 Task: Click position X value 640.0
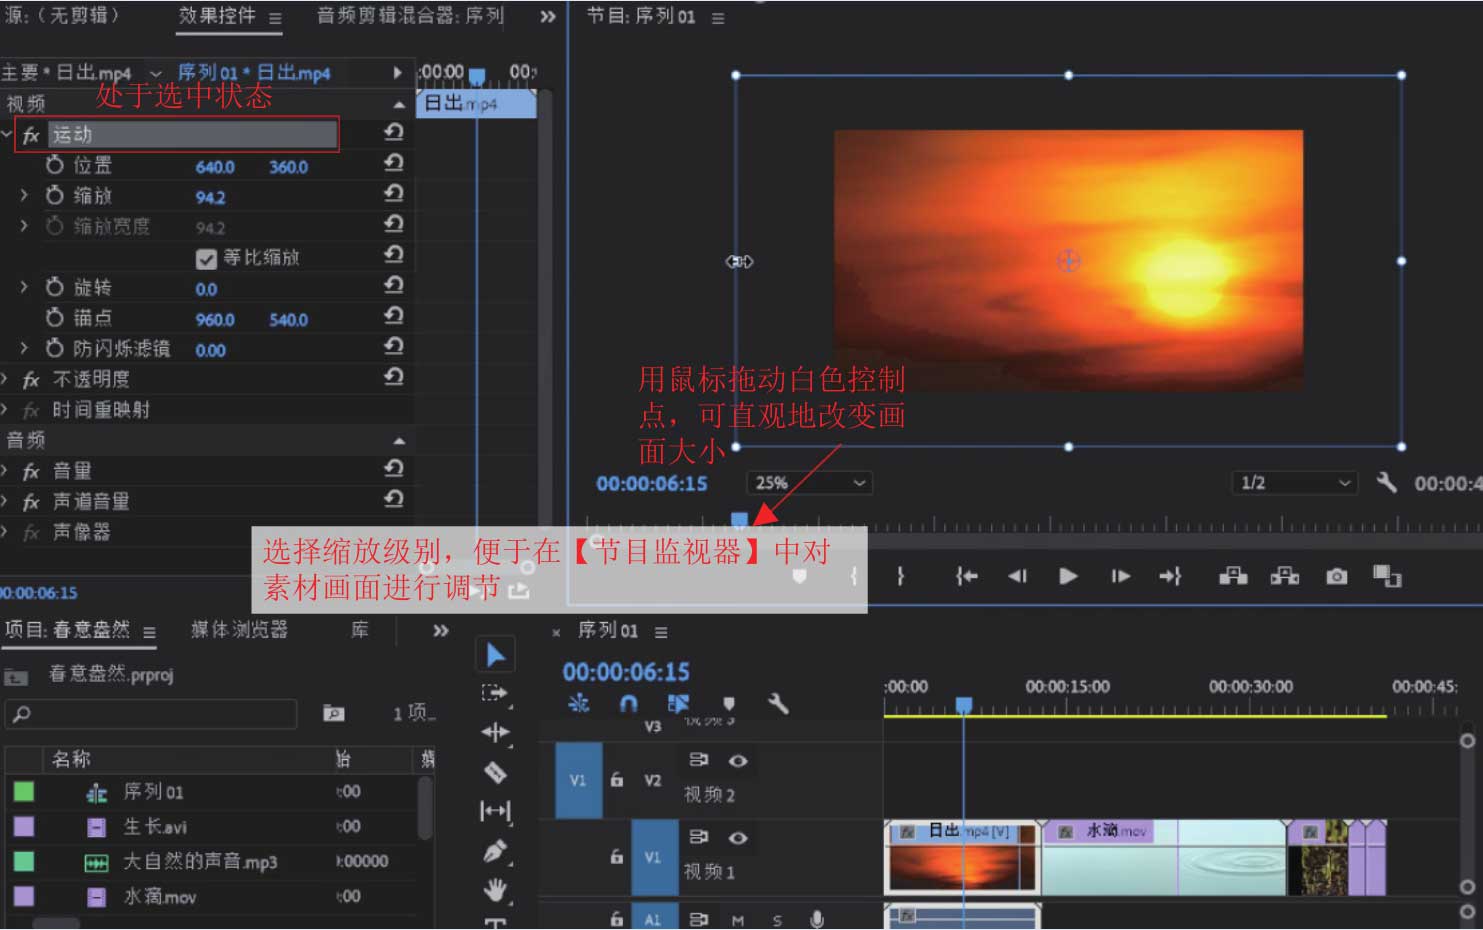pos(215,167)
